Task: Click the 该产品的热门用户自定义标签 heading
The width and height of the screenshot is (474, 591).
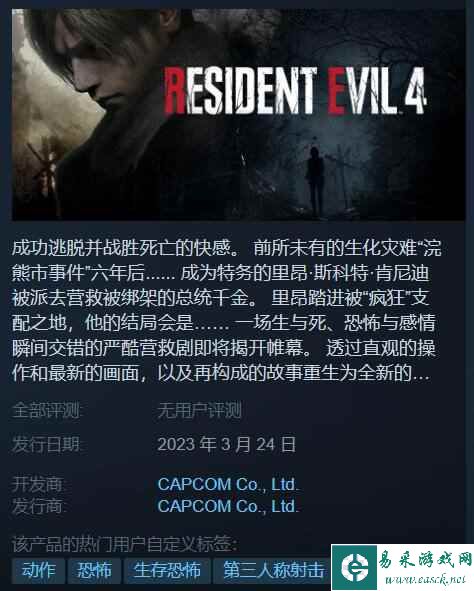Action: pos(124,544)
